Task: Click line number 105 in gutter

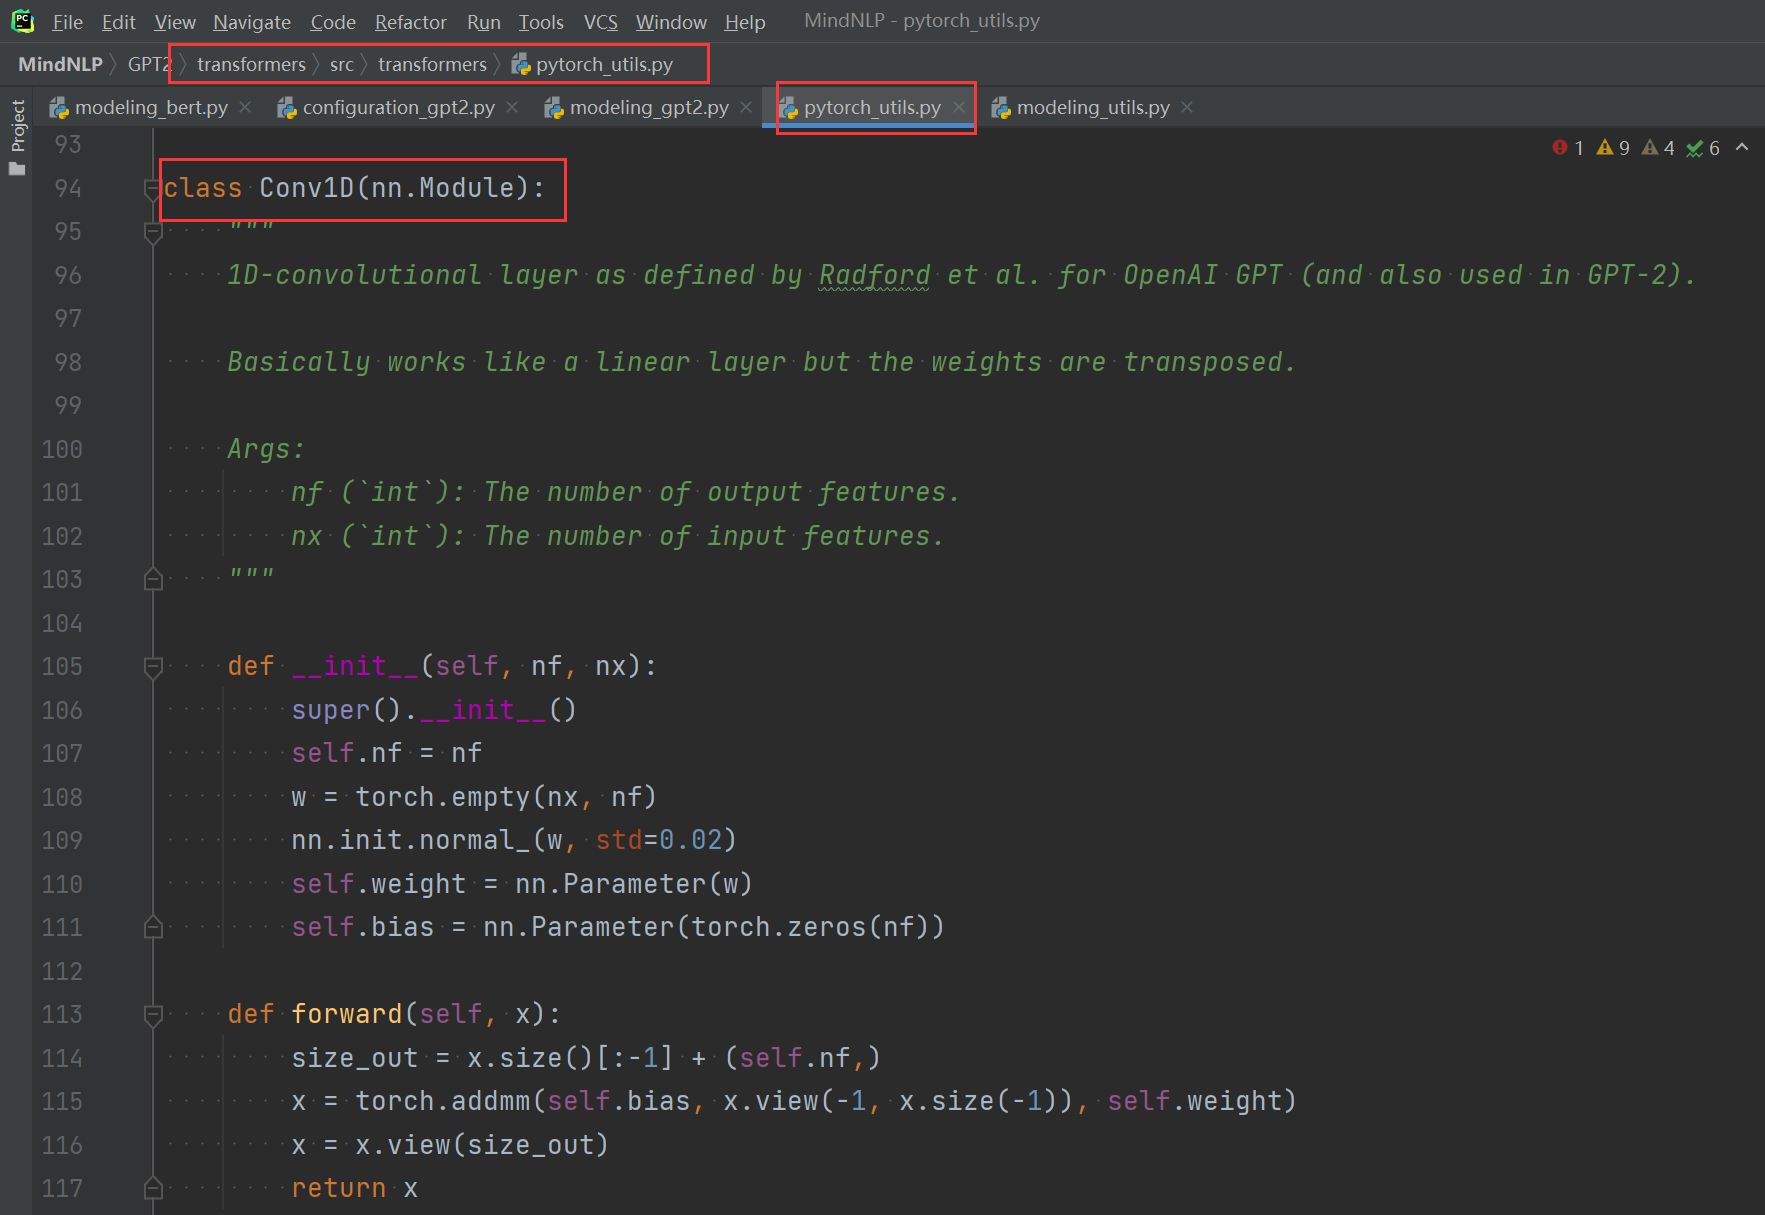Action: [x=62, y=666]
